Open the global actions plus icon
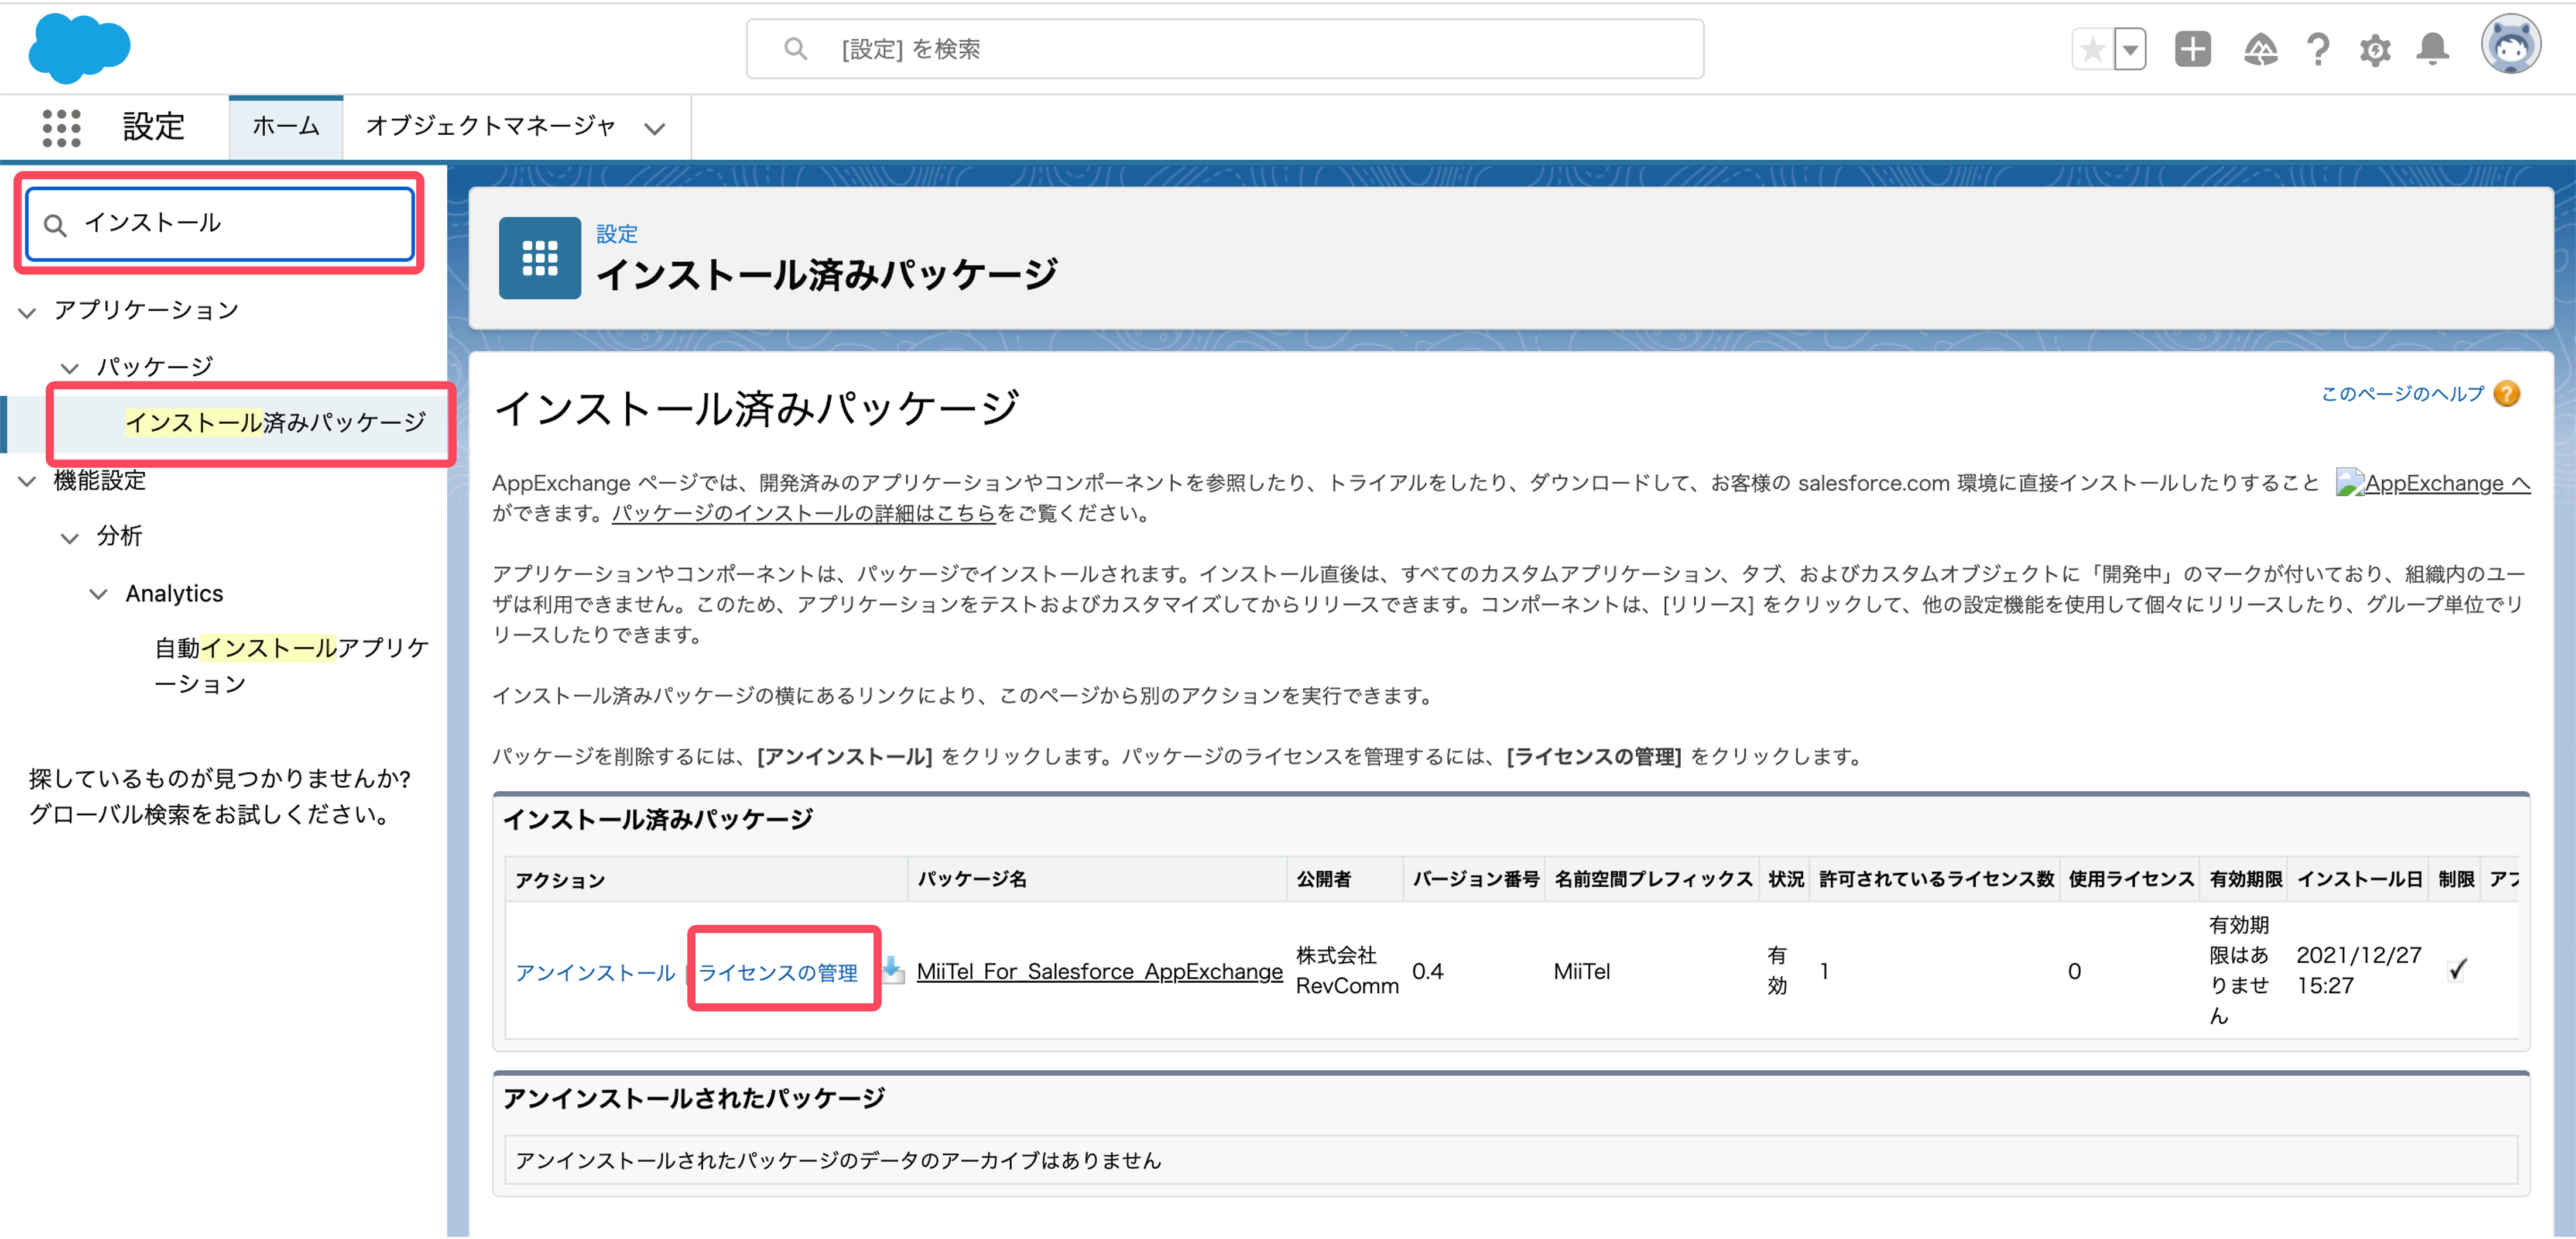 click(x=2192, y=49)
